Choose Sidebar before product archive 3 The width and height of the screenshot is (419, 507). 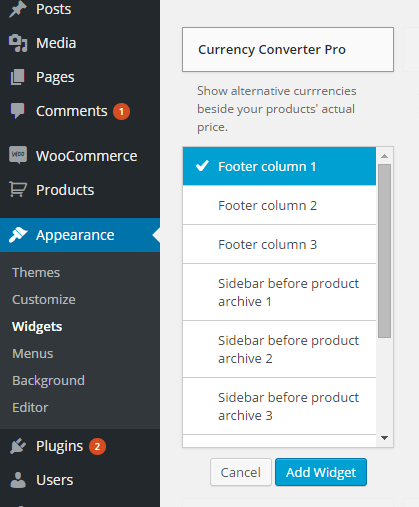point(279,406)
